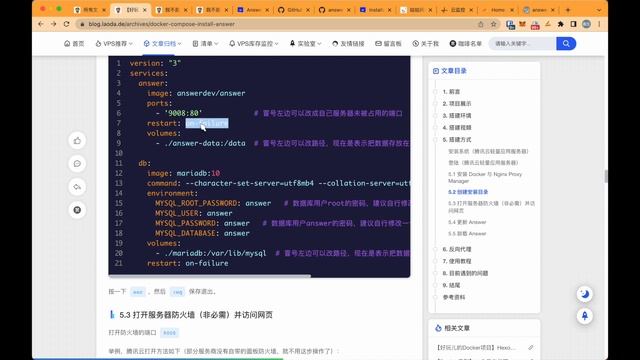
Task: Expand the 文章归档 dropdown menu
Action: point(162,43)
